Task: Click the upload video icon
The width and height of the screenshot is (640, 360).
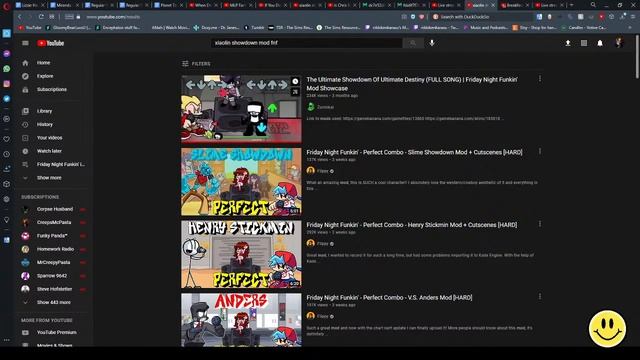Action: [568, 43]
